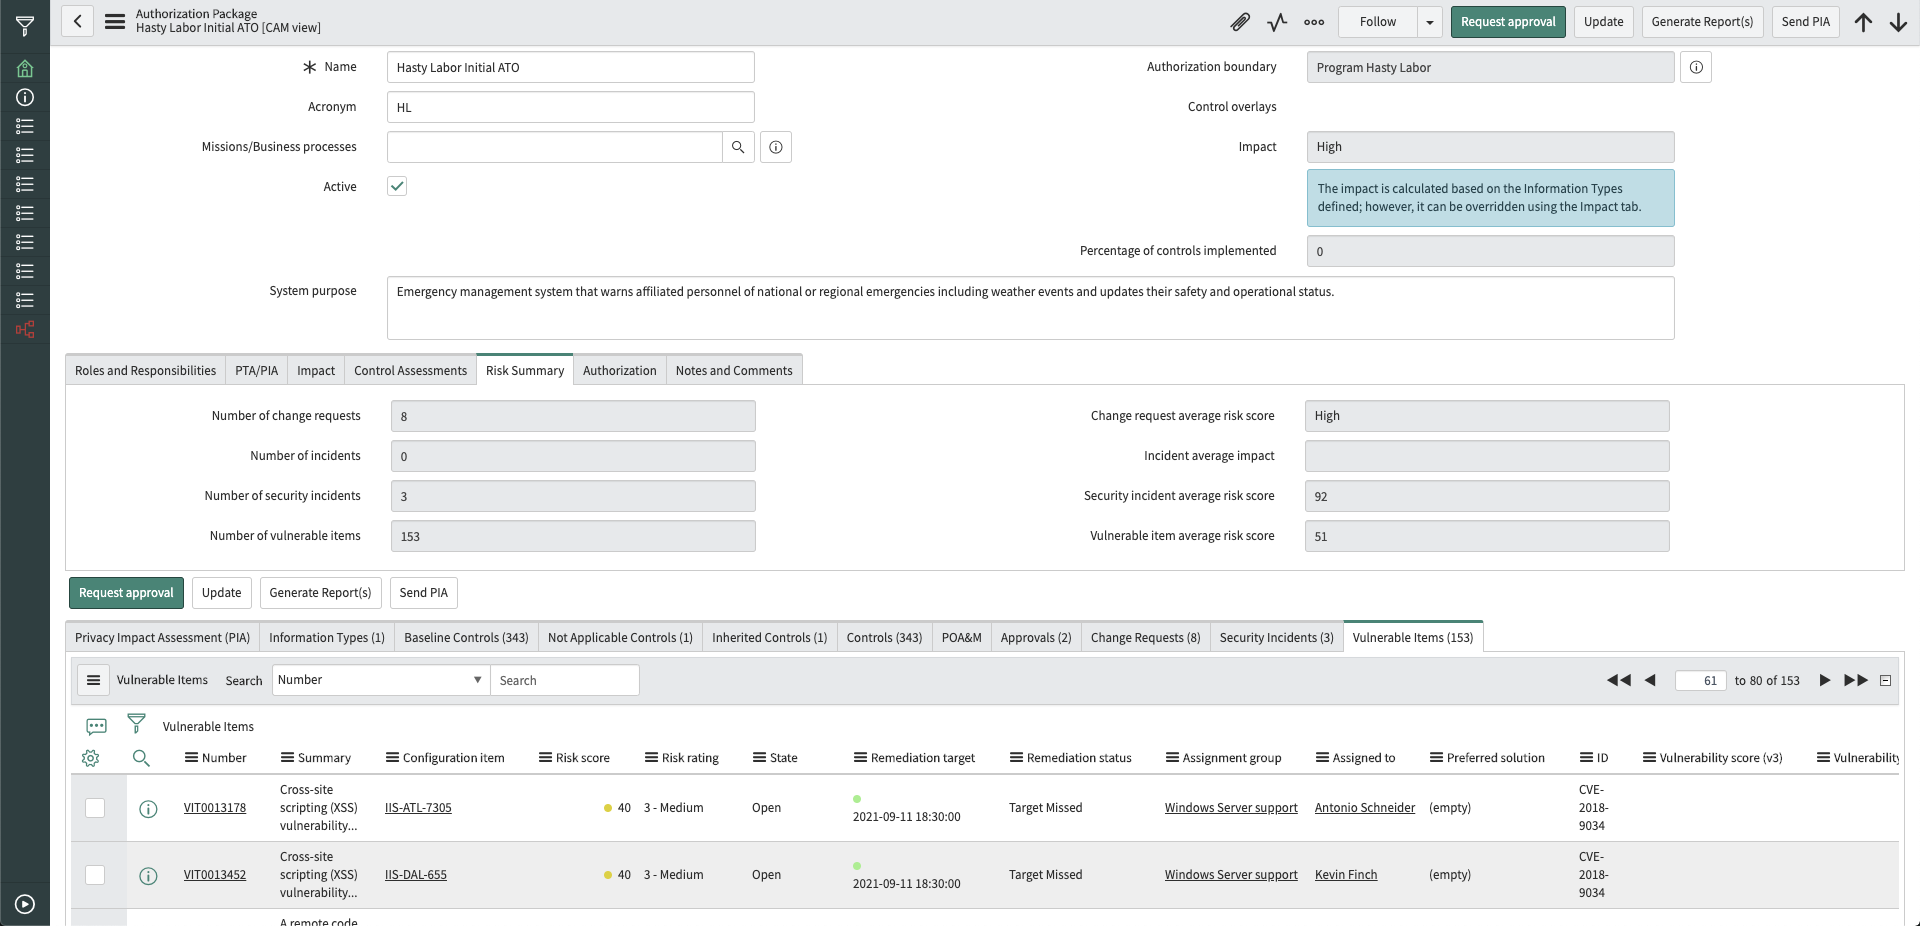
Task: Toggle the Active checkbox
Action: coord(397,186)
